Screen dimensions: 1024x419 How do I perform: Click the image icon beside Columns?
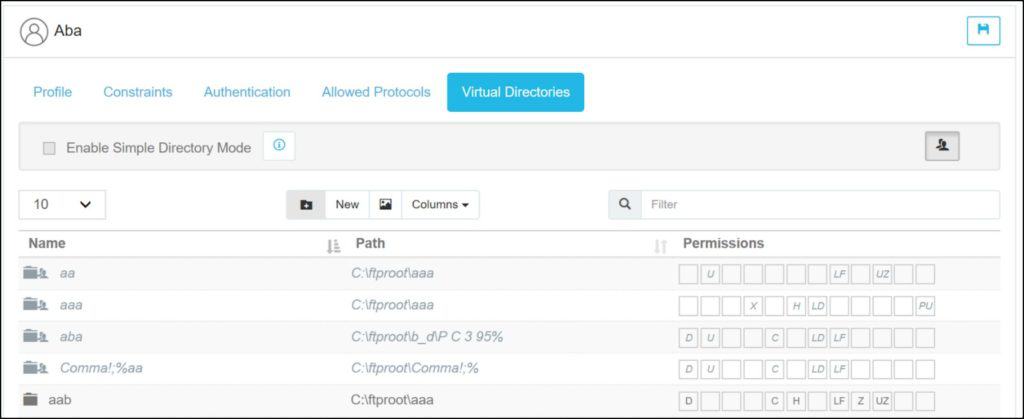click(385, 205)
